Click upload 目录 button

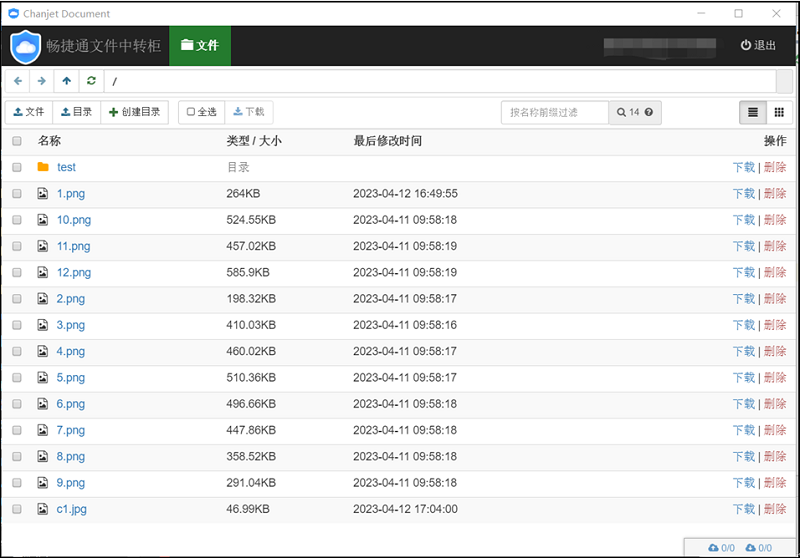tap(77, 112)
